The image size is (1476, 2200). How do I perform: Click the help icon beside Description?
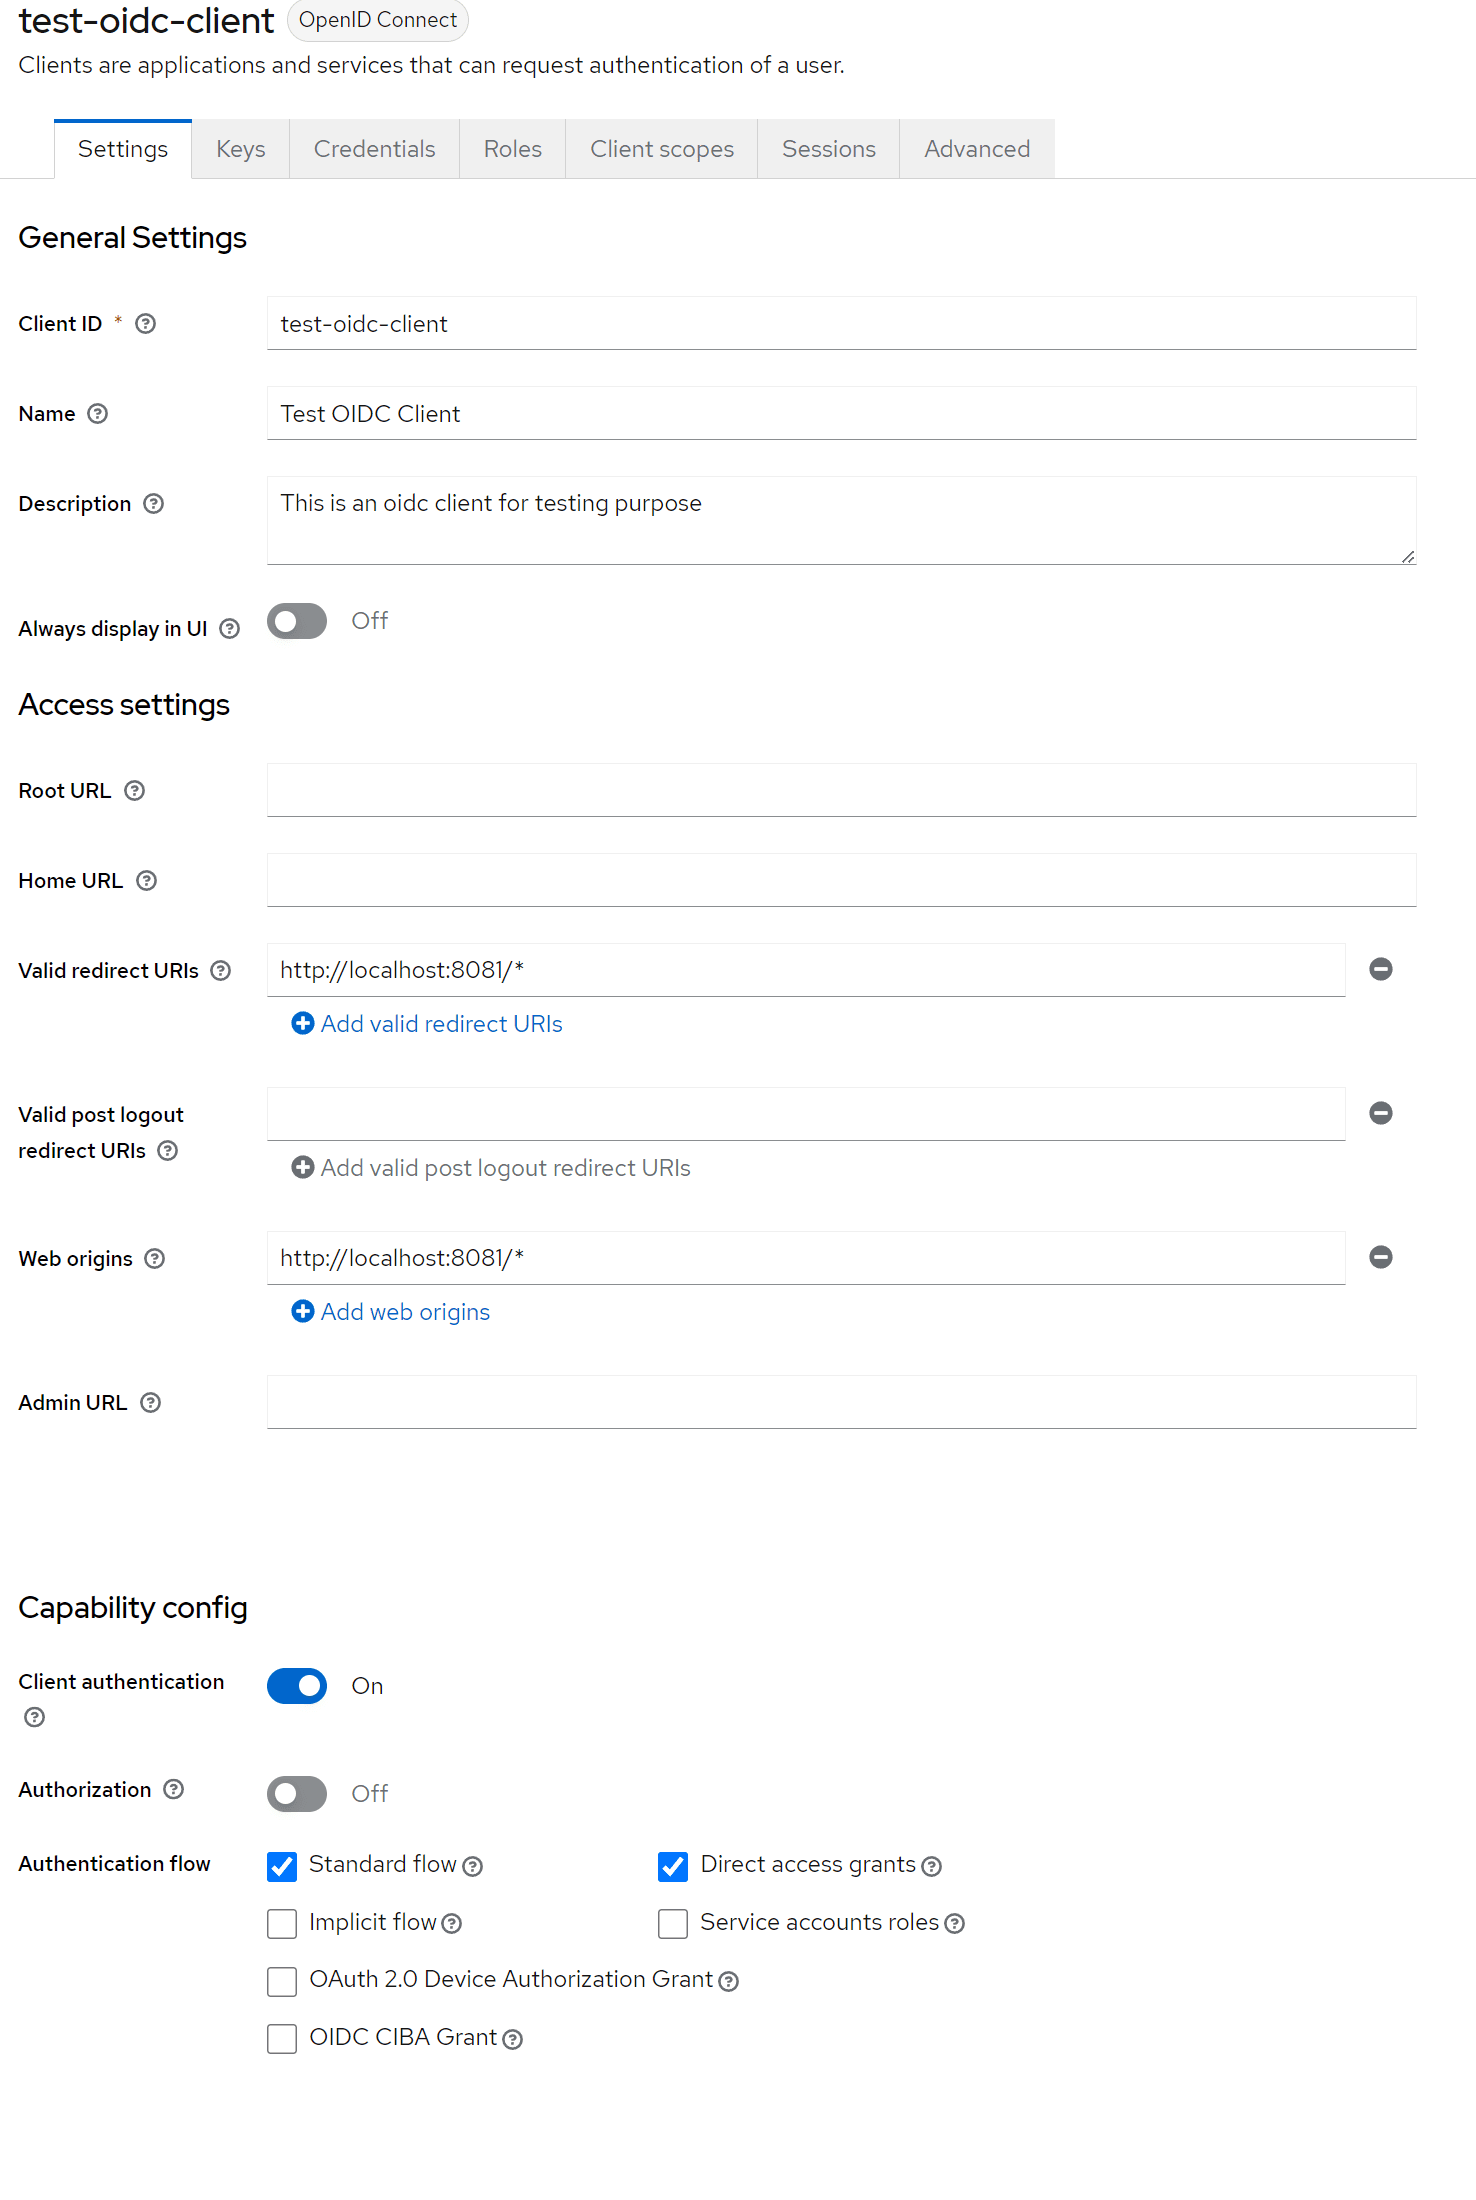153,504
